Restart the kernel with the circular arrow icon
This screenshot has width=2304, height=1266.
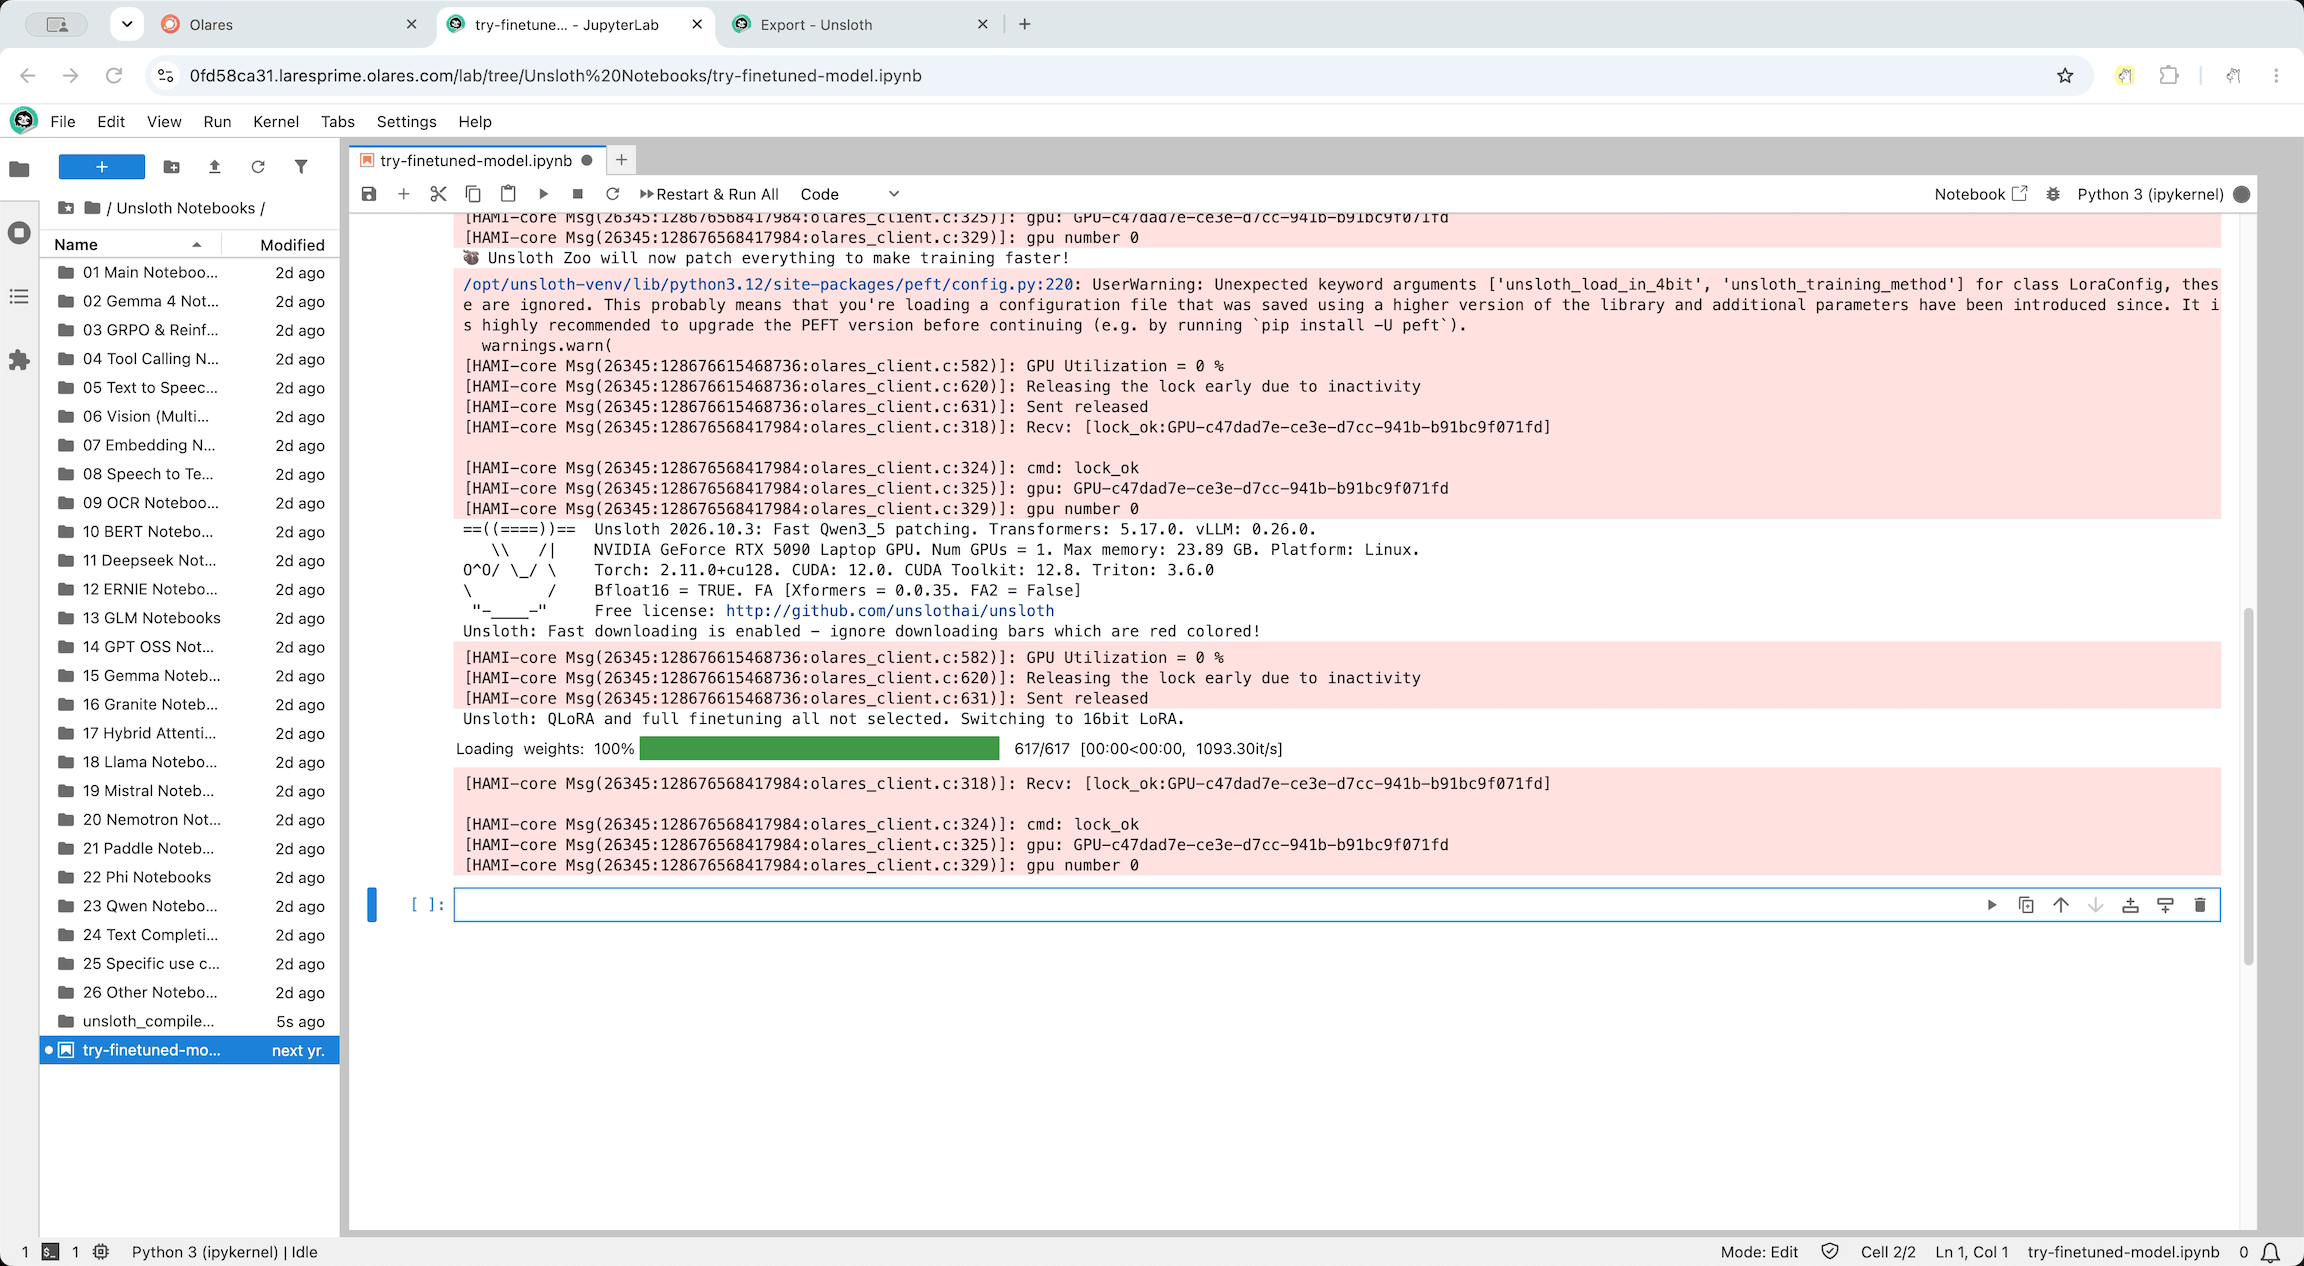[x=613, y=194]
